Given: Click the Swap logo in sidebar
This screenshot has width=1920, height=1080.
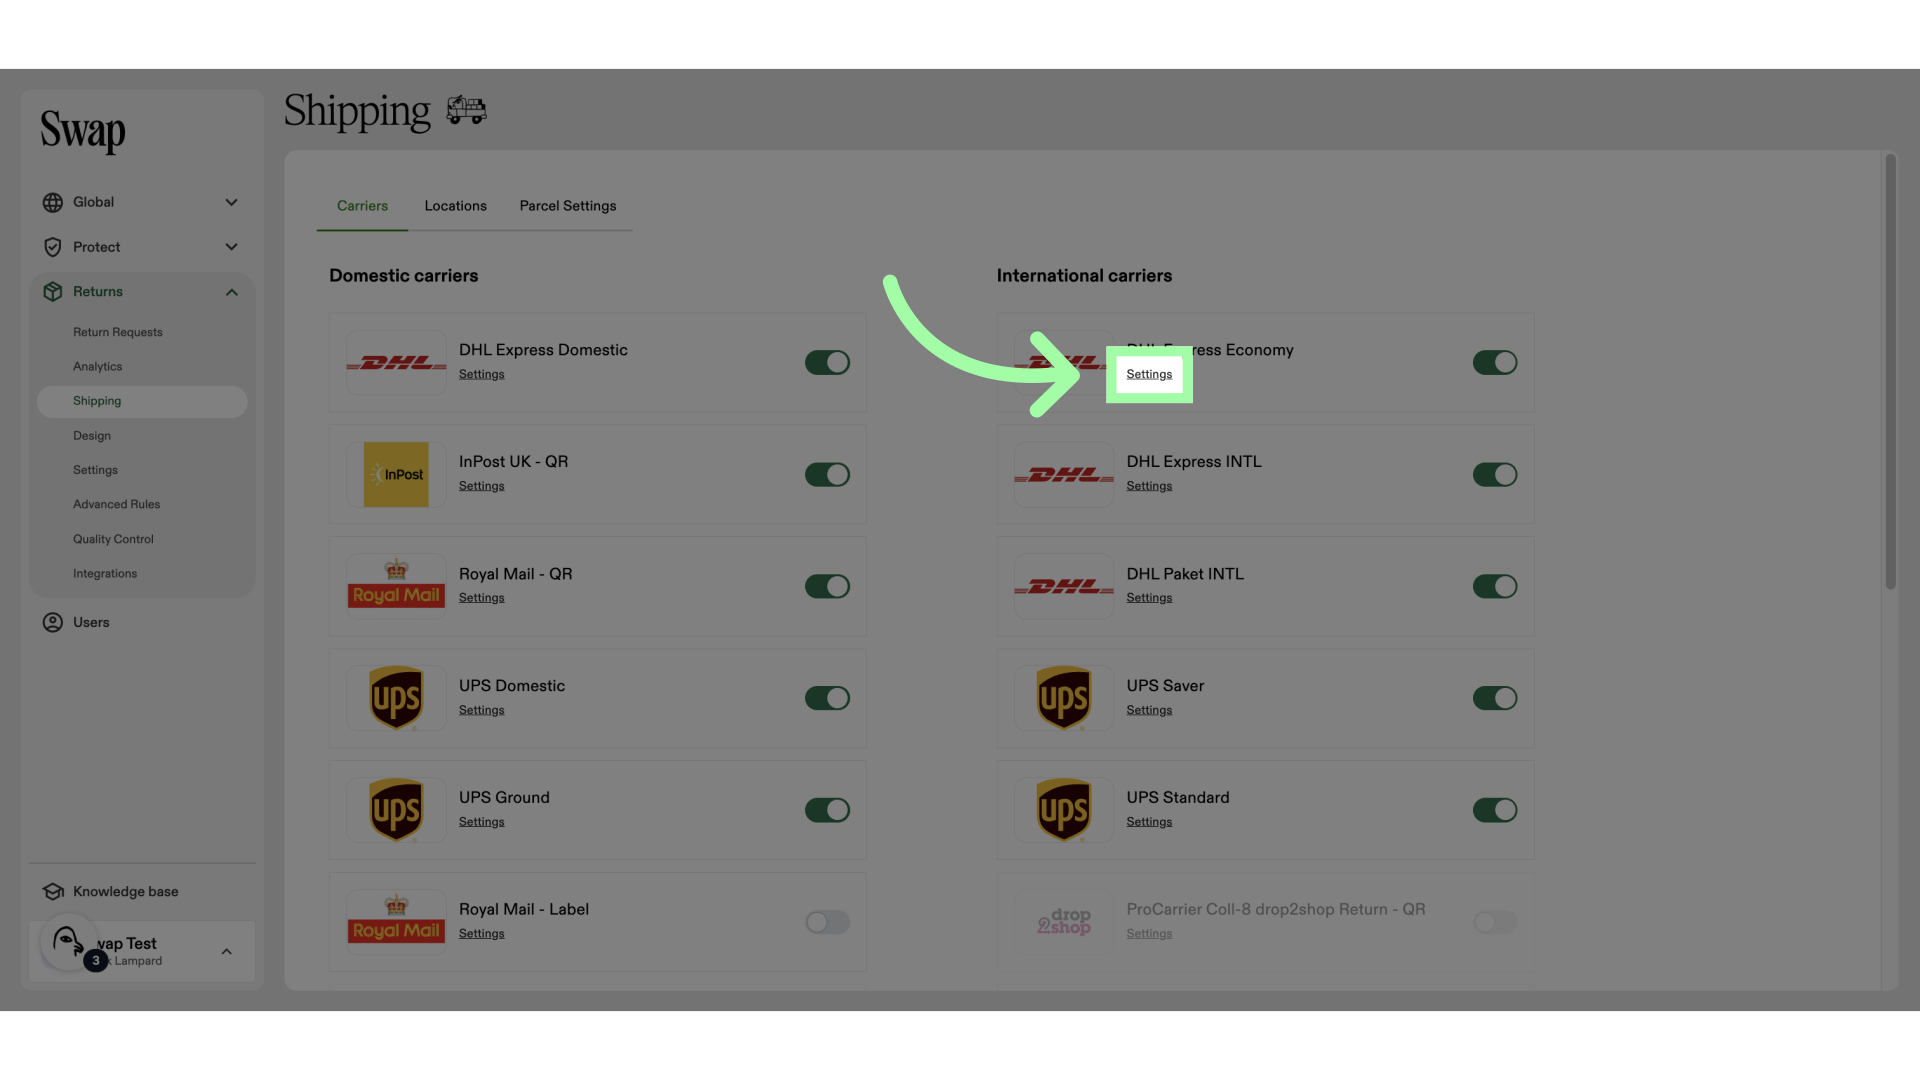Looking at the screenshot, I should point(83,131).
